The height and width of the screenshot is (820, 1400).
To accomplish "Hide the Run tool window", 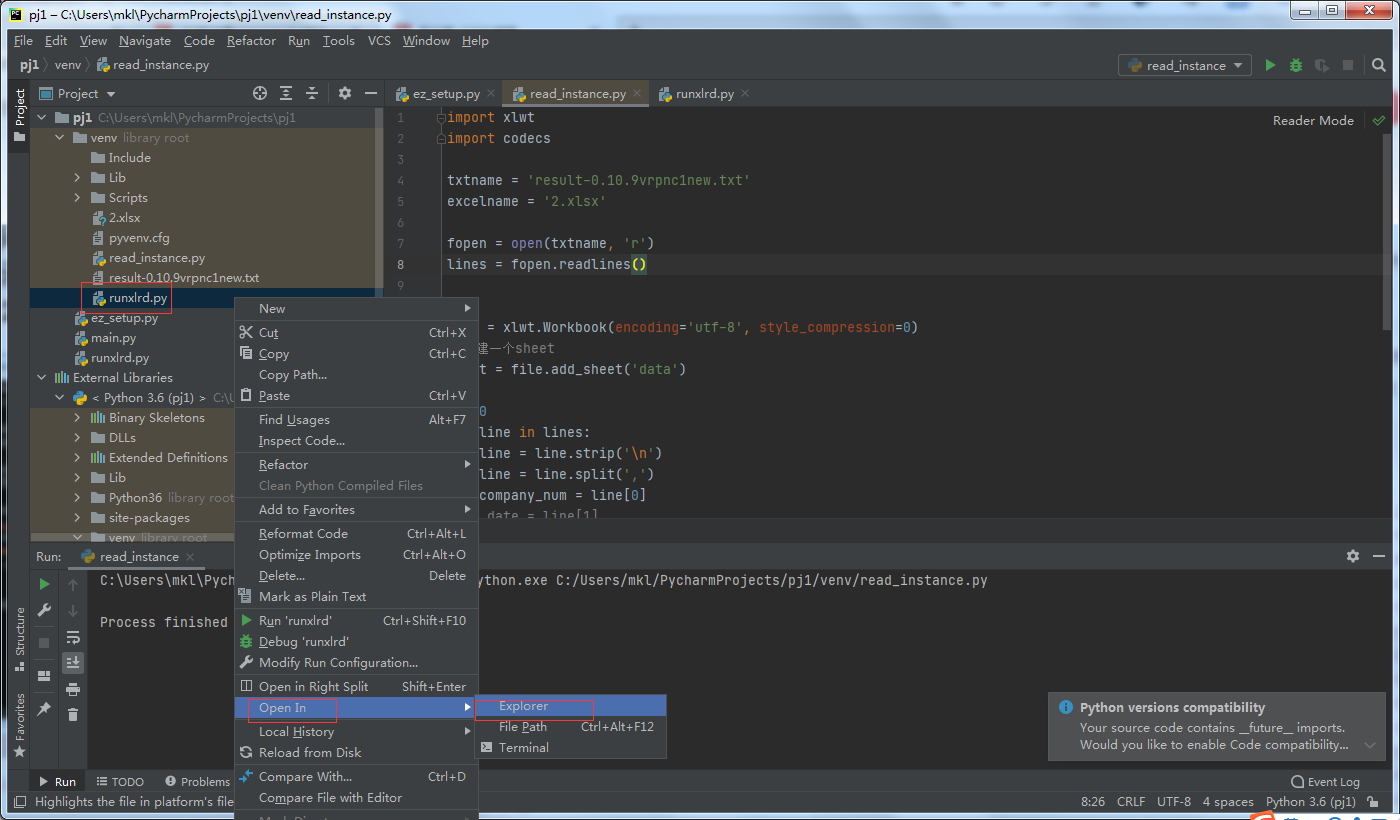I will (x=1379, y=556).
